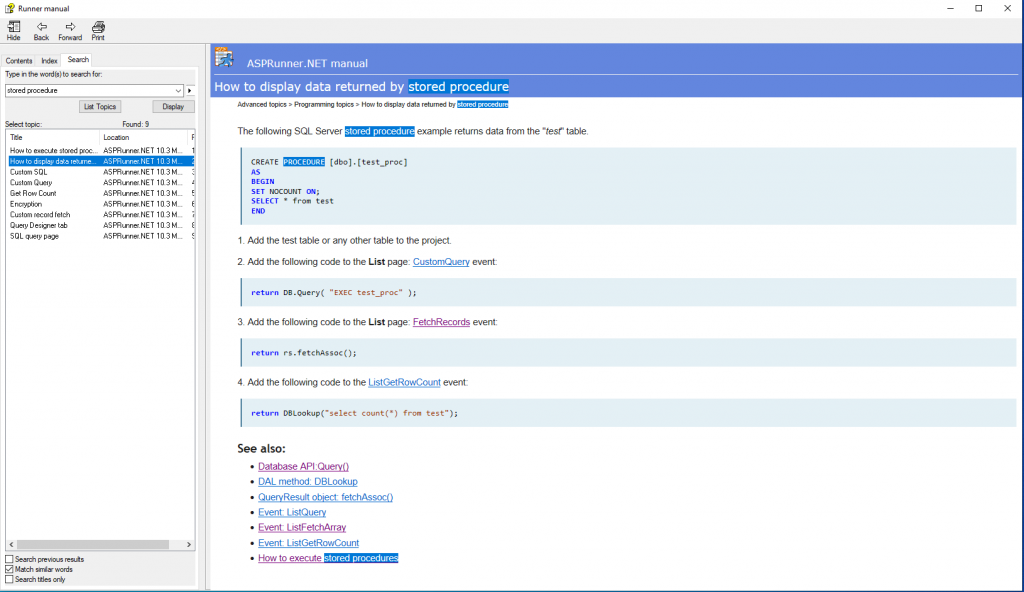Open 'Event: ListQuery' link

tap(292, 512)
